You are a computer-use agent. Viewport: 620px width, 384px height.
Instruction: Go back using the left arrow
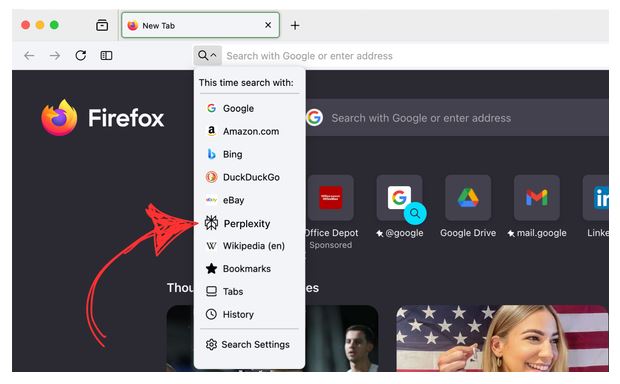pos(29,55)
